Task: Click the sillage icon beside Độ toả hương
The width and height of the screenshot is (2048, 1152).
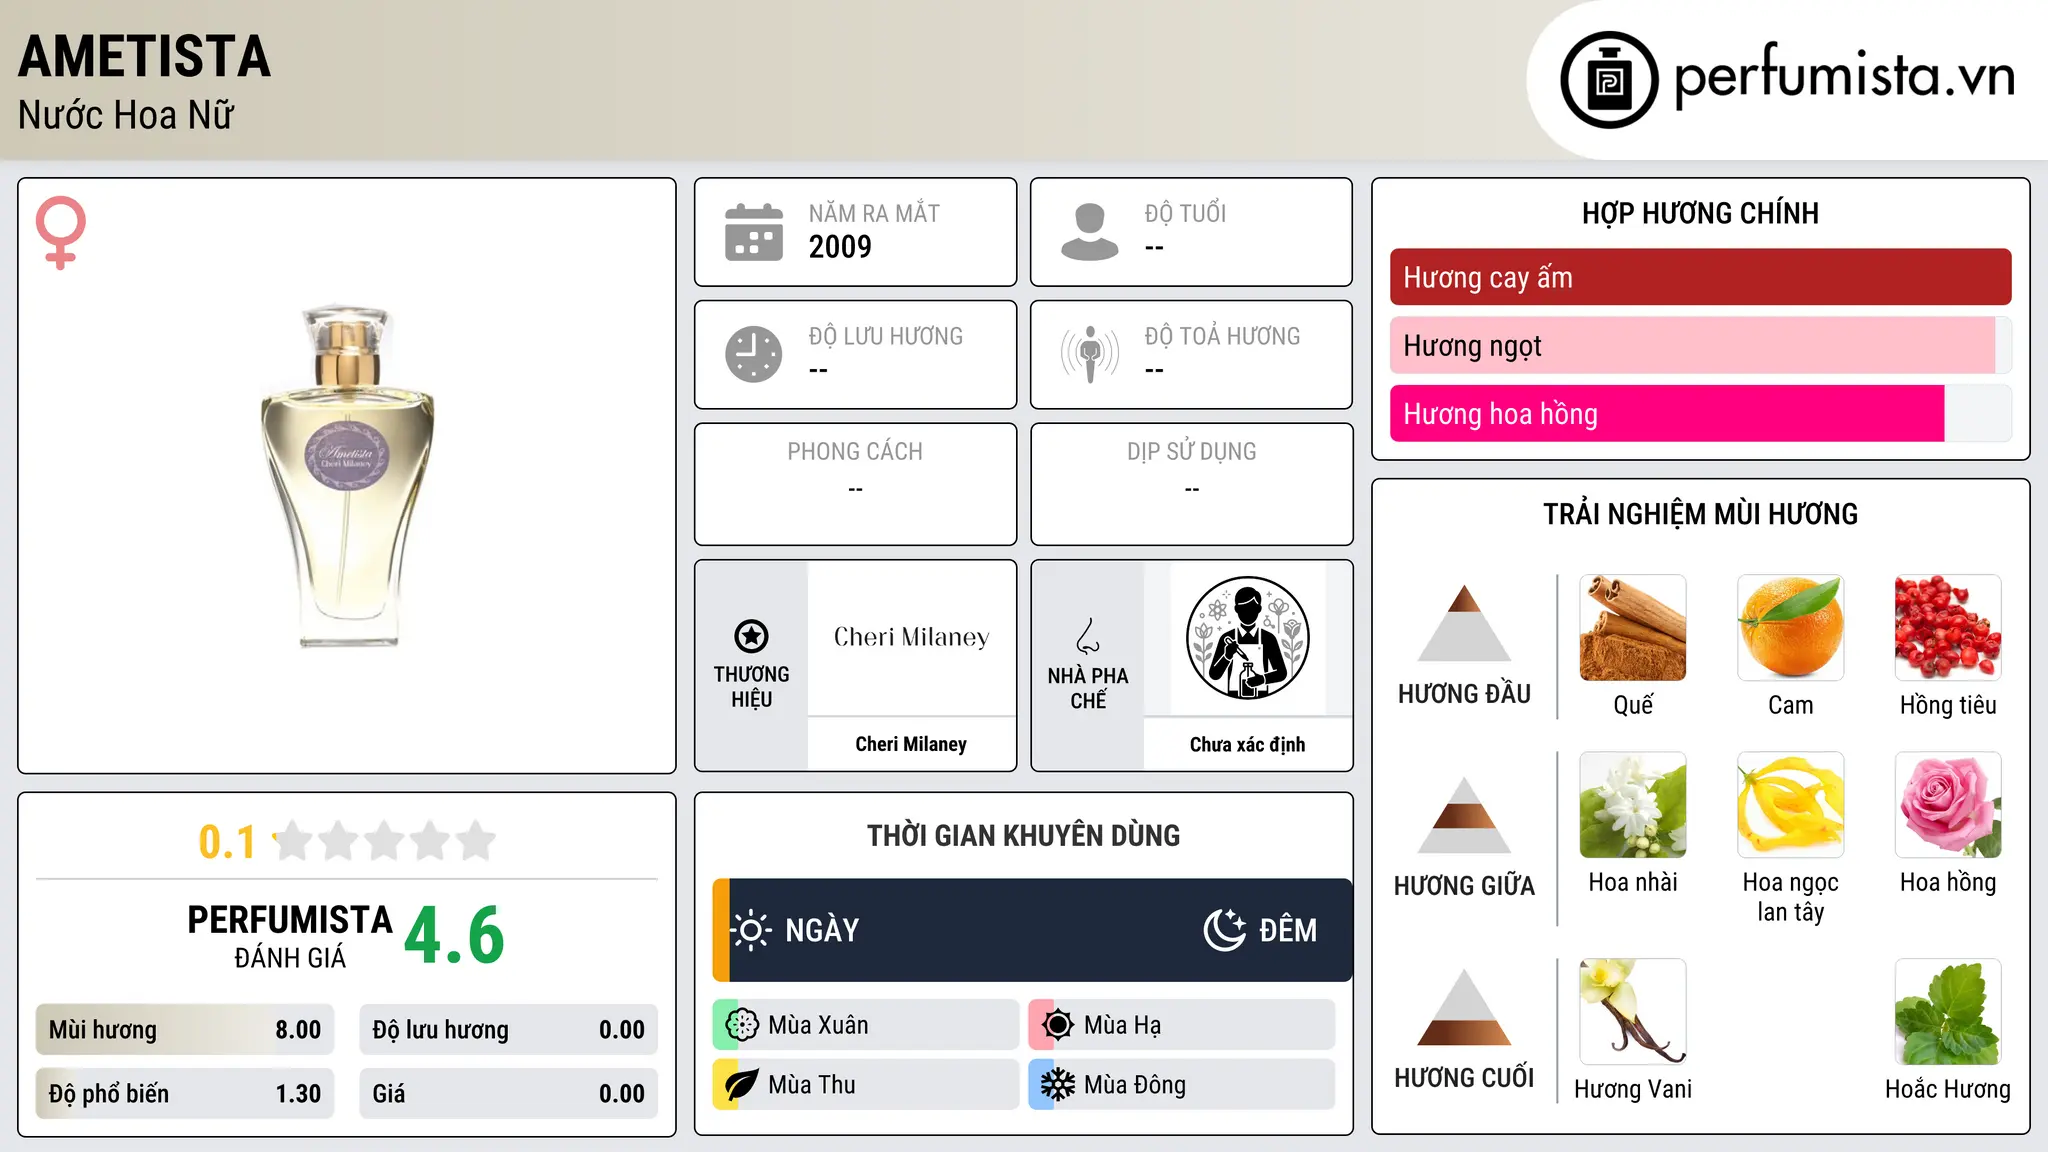Action: pyautogui.click(x=1090, y=354)
